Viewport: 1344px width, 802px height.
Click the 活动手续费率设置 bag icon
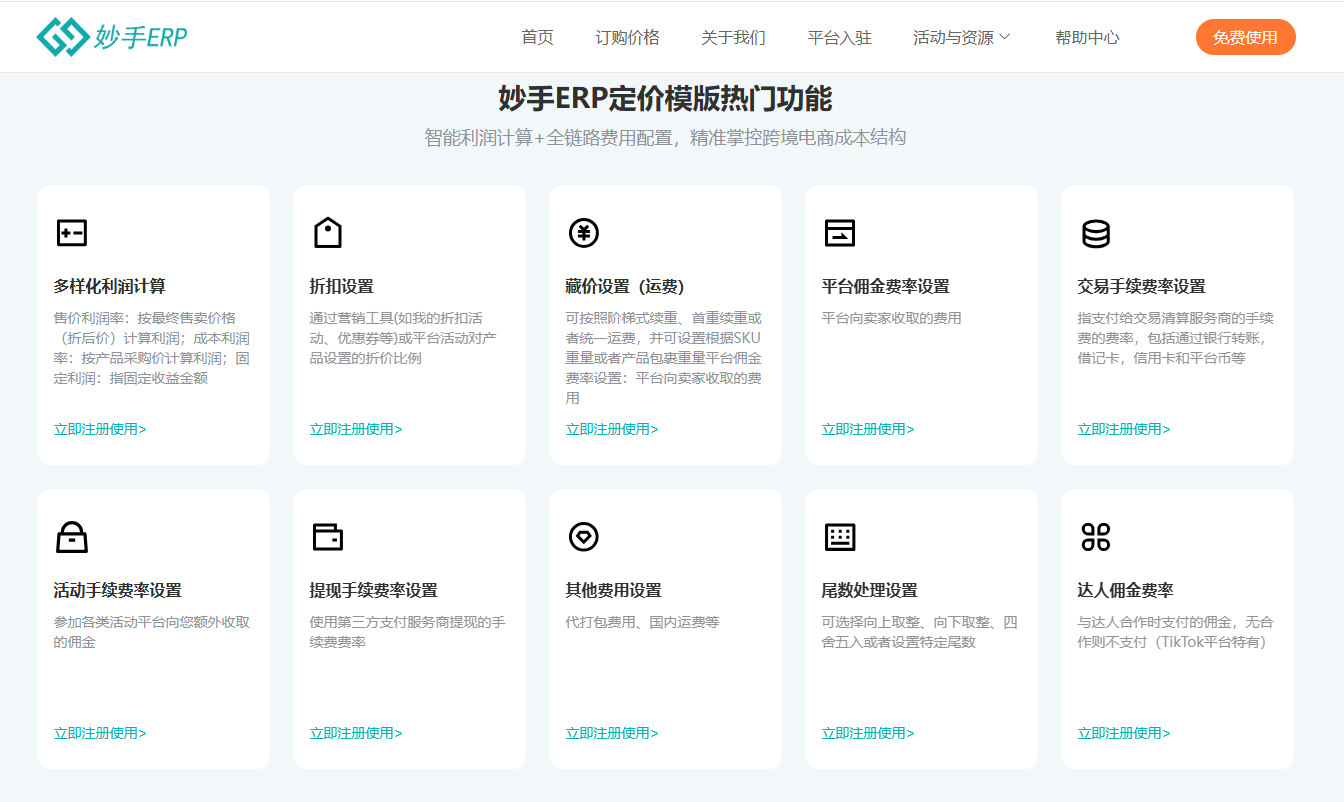coord(72,537)
